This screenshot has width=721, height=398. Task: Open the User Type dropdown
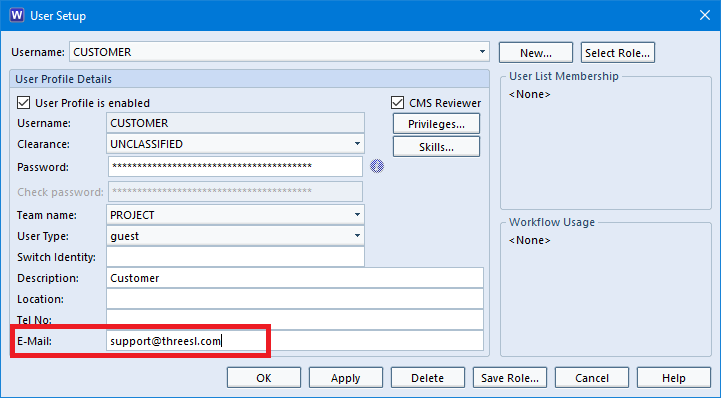357,236
